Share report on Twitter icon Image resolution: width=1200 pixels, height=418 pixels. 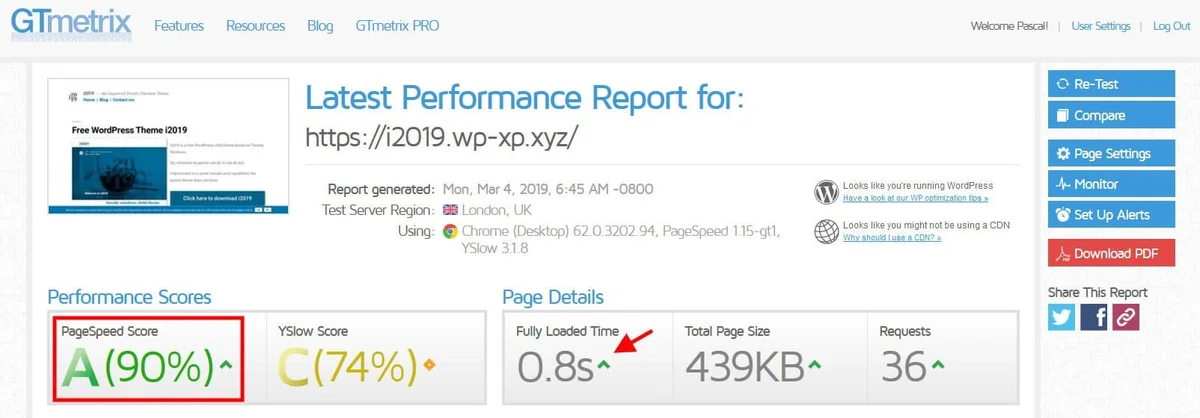pyautogui.click(x=1062, y=317)
